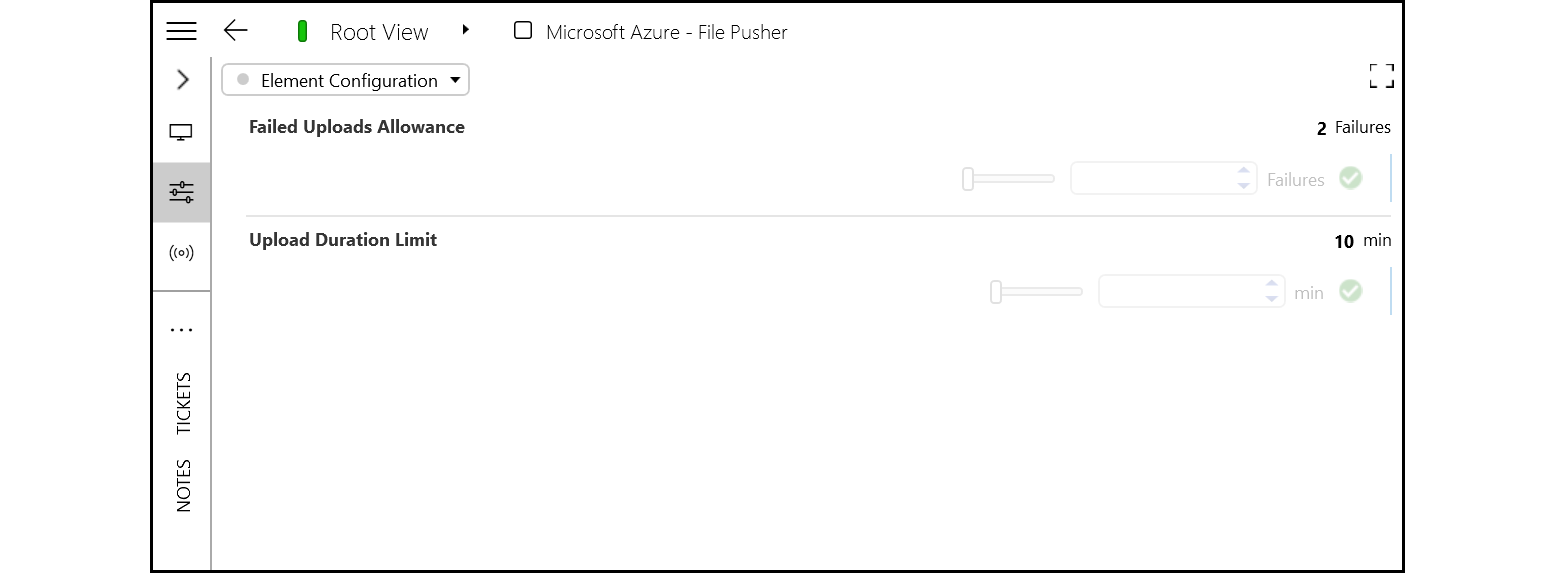Expand the sidebar with the chevron

[182, 80]
